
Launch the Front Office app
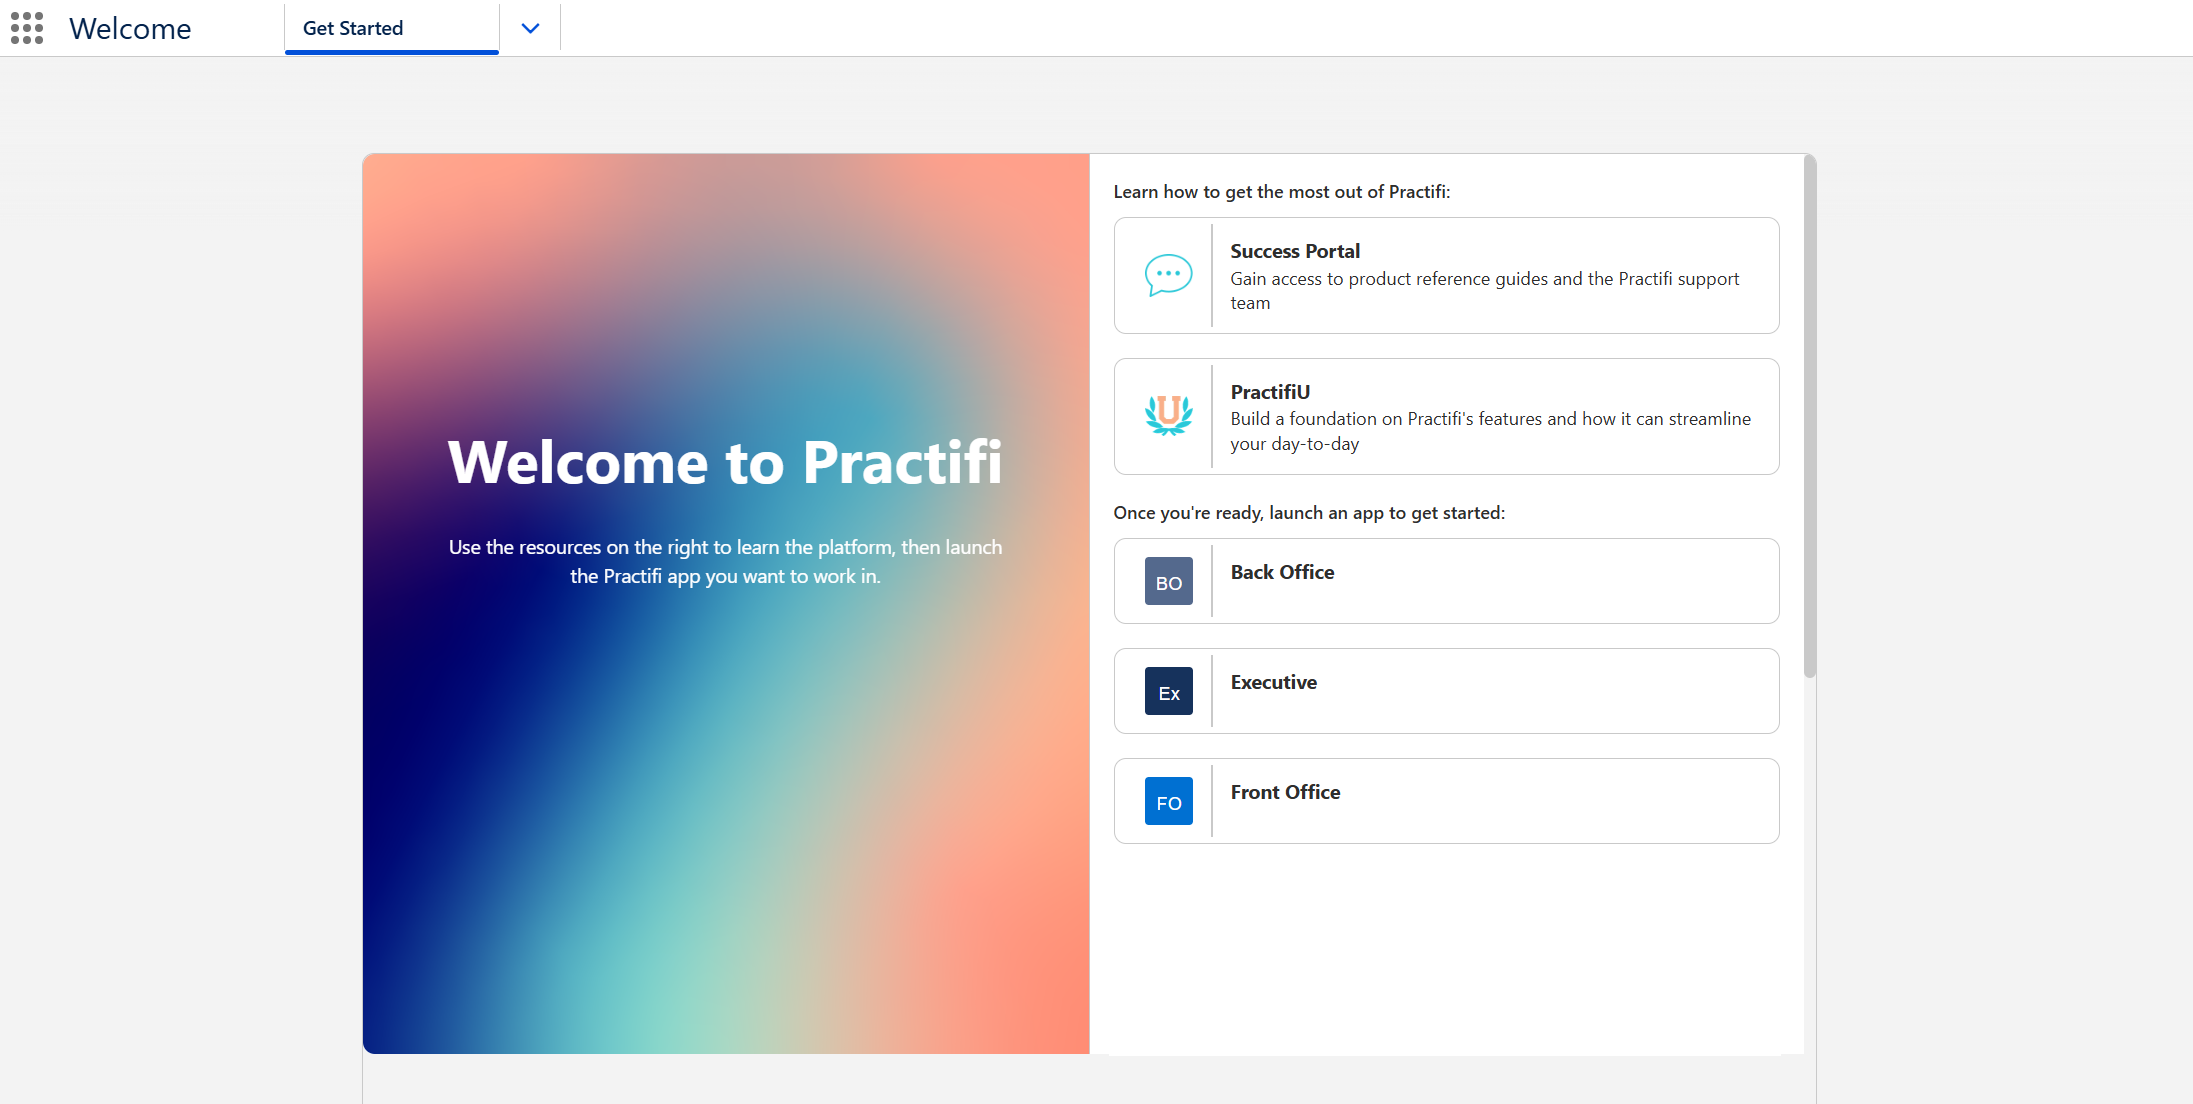tap(1446, 801)
